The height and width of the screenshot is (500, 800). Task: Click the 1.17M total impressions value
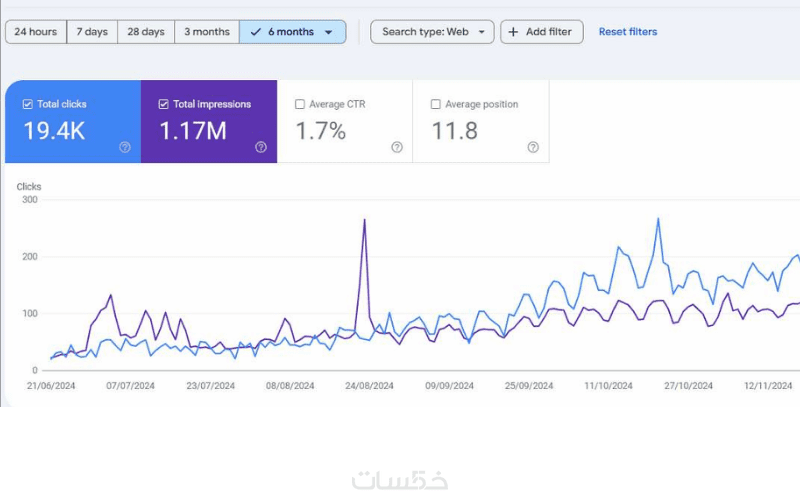193,131
